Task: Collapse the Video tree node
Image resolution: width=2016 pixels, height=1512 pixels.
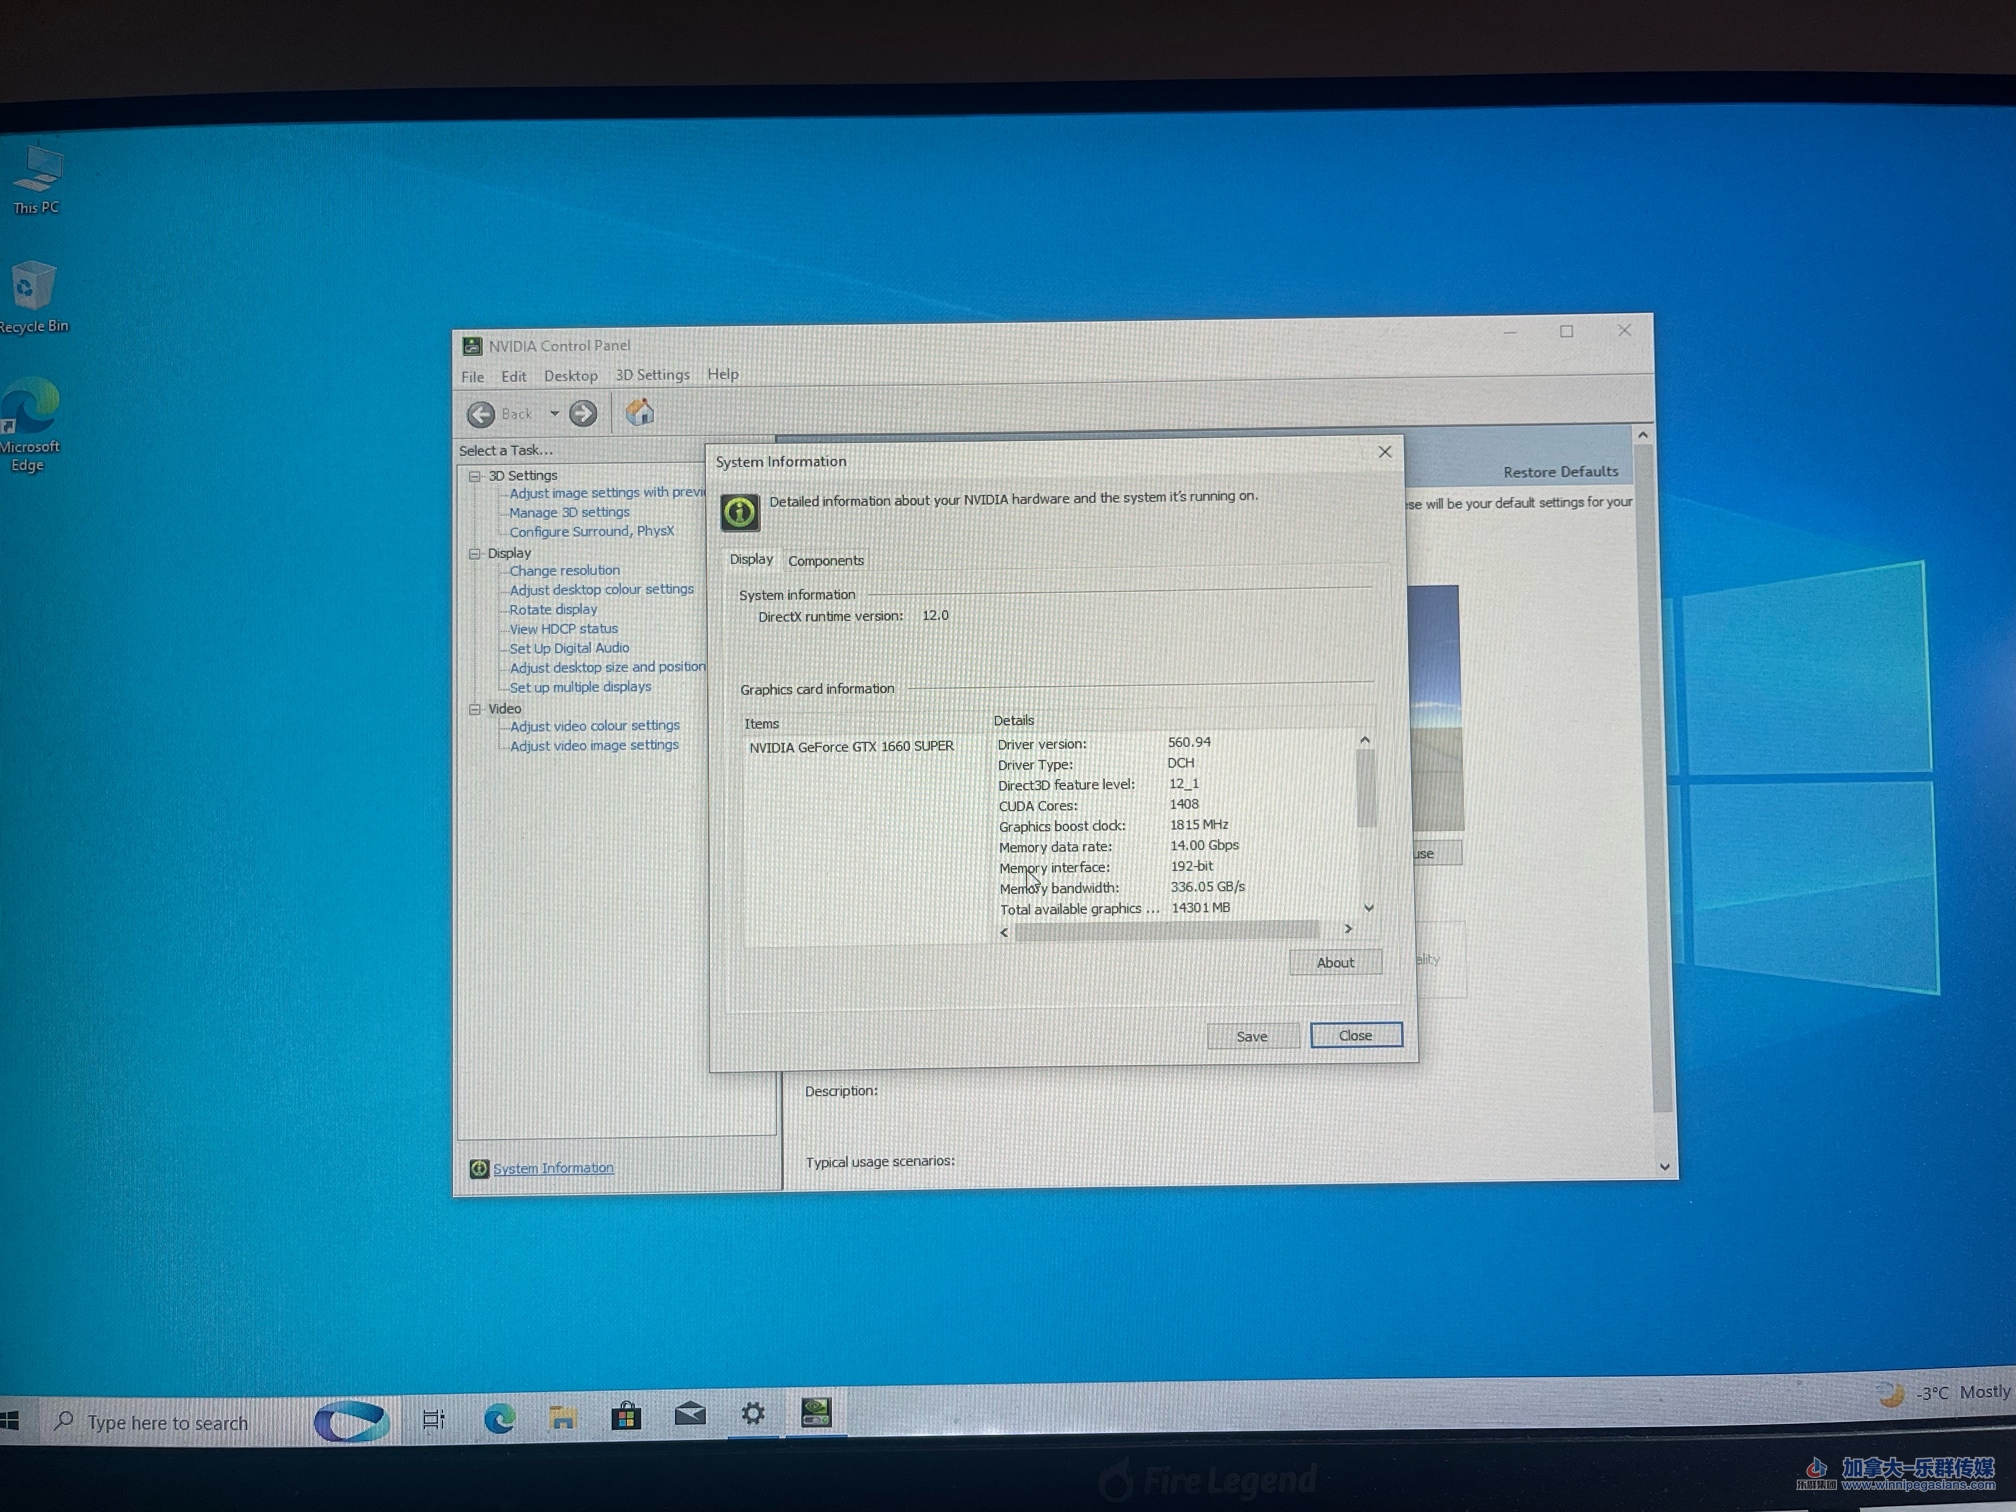Action: click(x=476, y=709)
